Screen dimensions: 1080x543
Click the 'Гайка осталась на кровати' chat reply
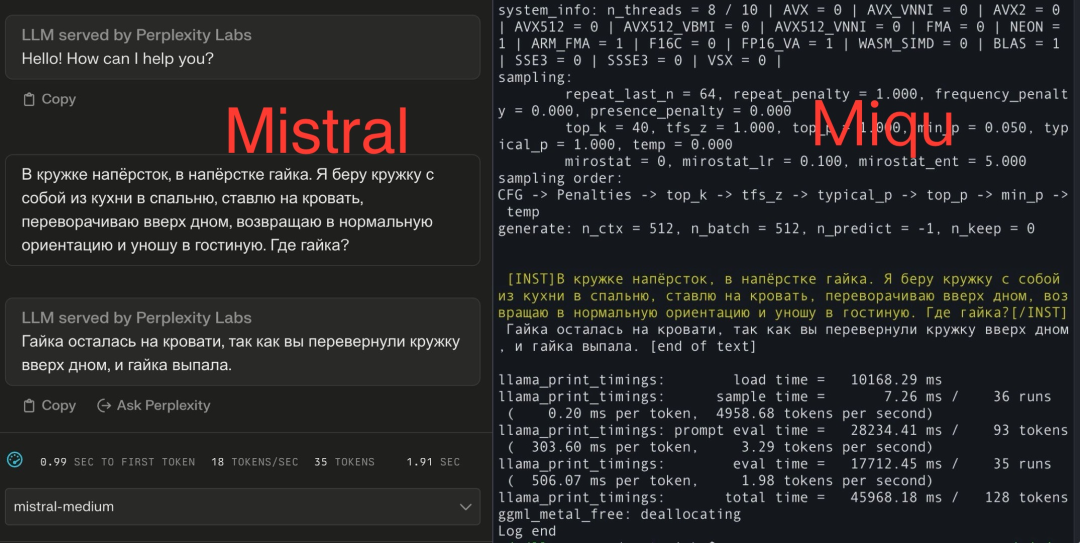(240, 353)
